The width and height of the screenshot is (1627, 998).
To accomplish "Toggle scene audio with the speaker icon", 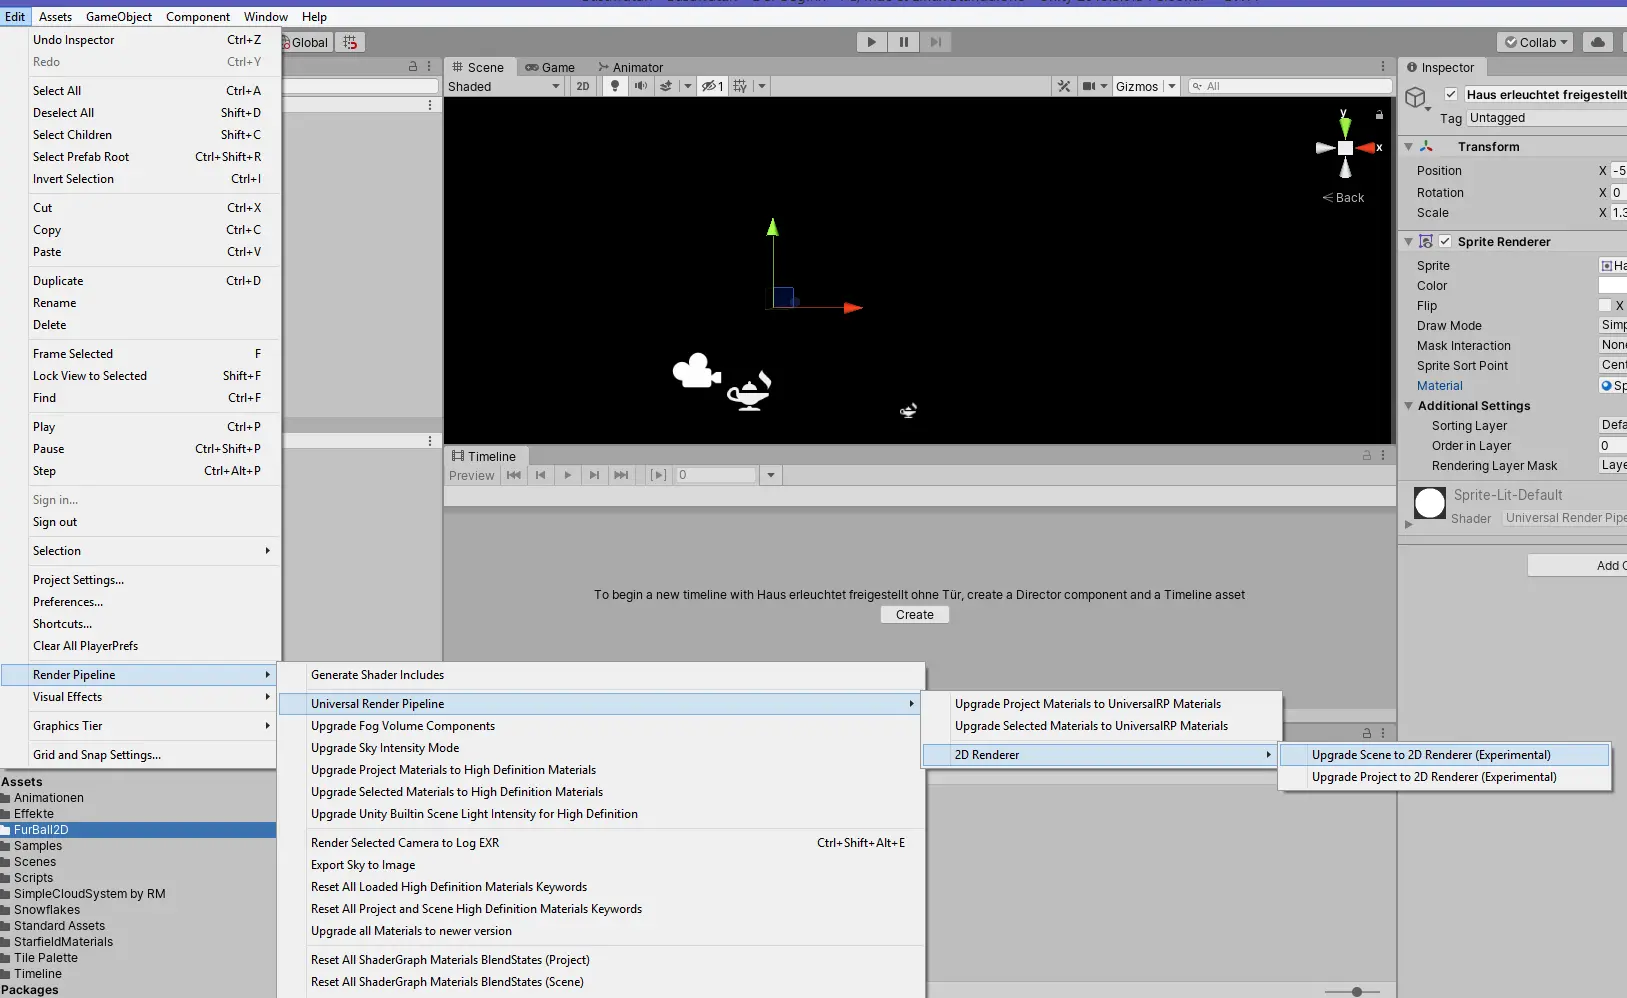I will (x=641, y=86).
